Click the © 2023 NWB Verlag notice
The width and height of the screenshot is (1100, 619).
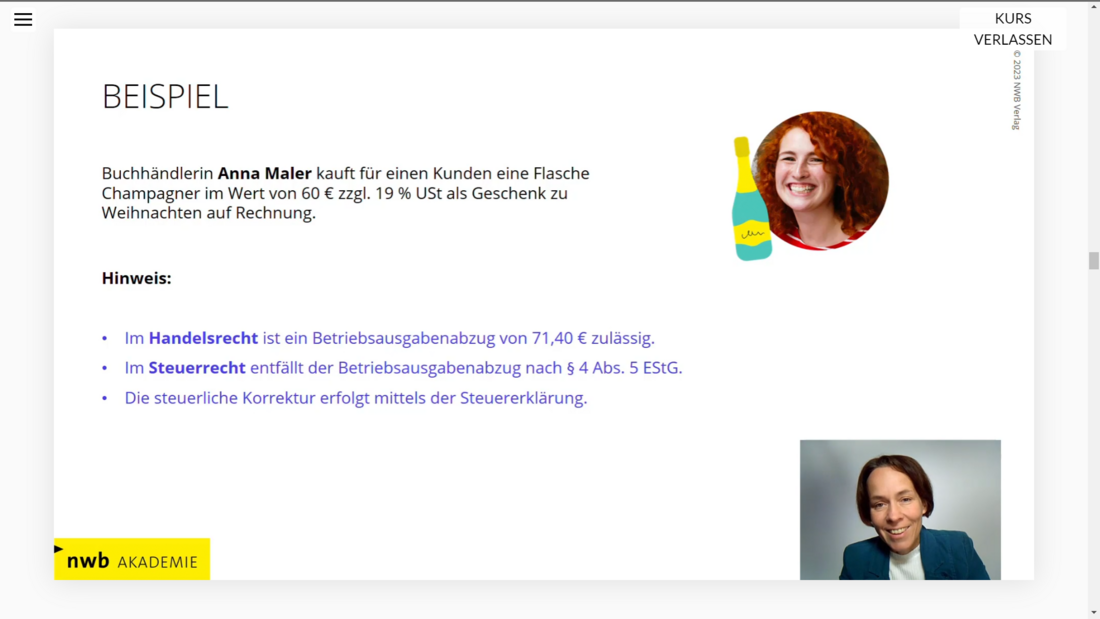coord(1017,90)
